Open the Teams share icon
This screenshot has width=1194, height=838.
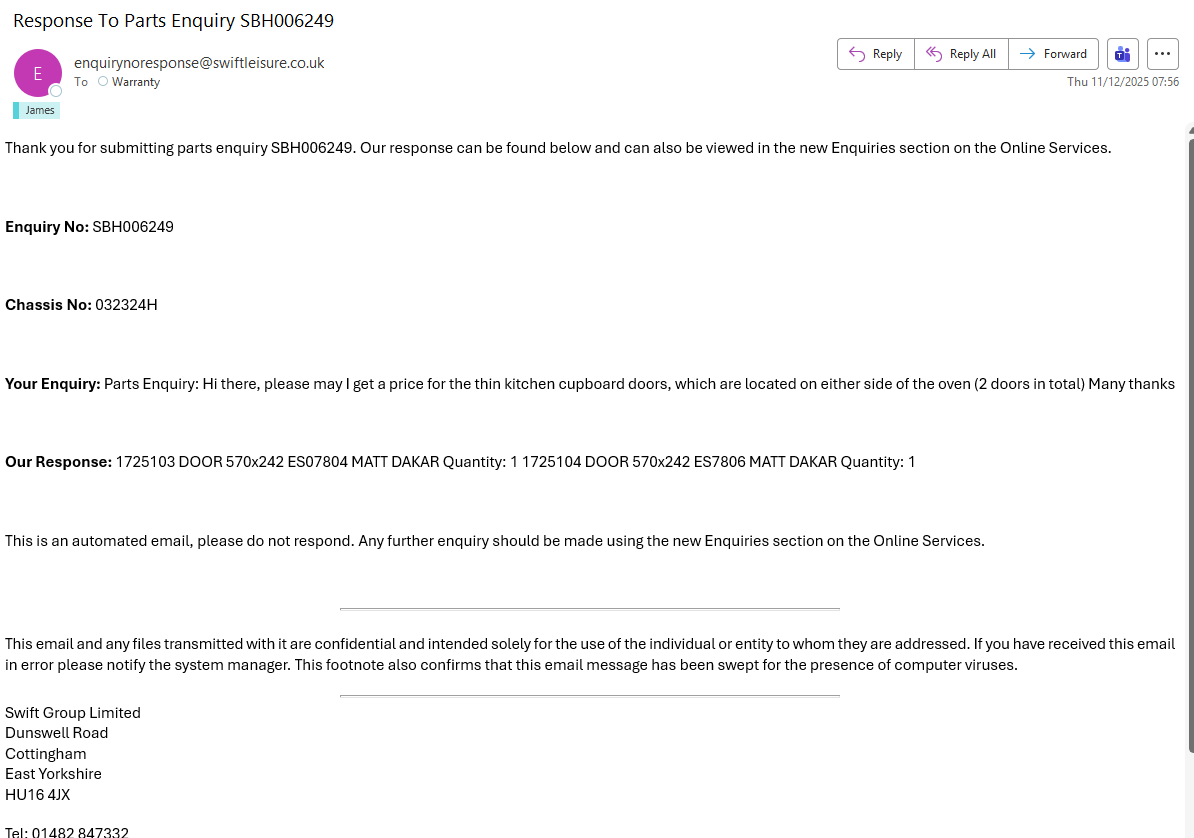pos(1123,54)
